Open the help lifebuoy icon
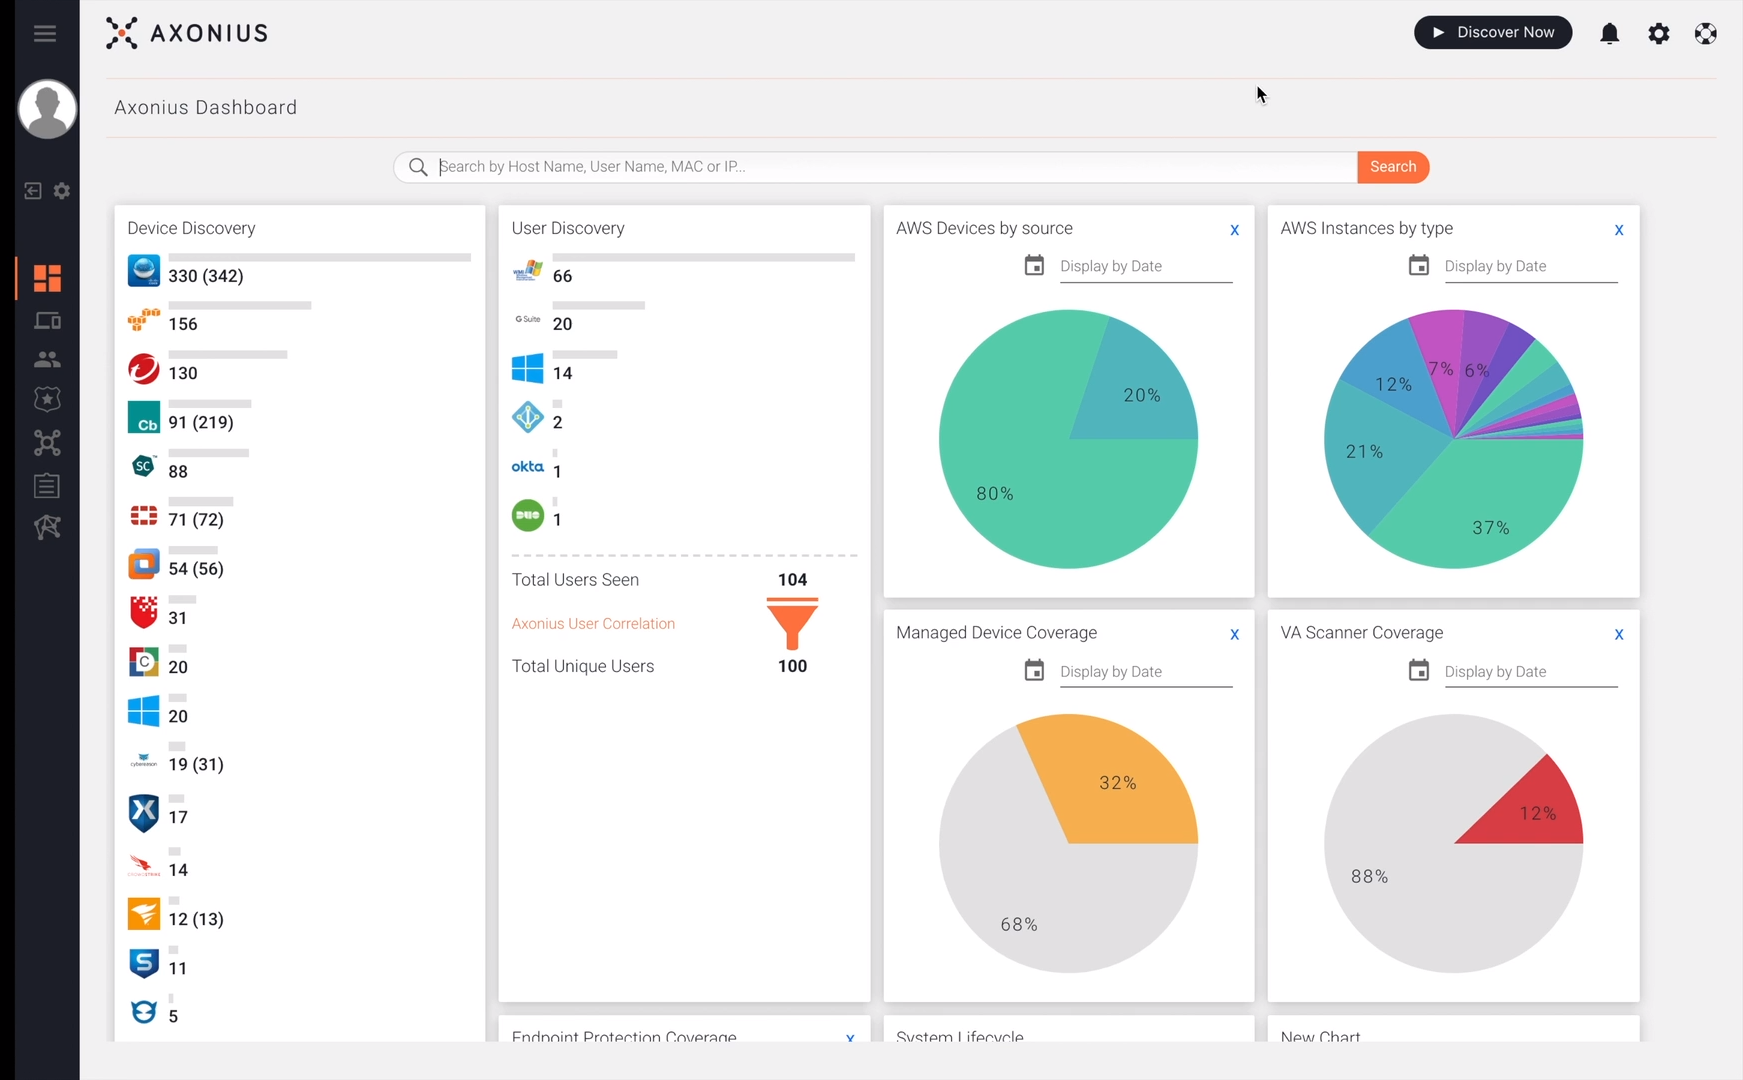The height and width of the screenshot is (1080, 1743). [x=1706, y=34]
